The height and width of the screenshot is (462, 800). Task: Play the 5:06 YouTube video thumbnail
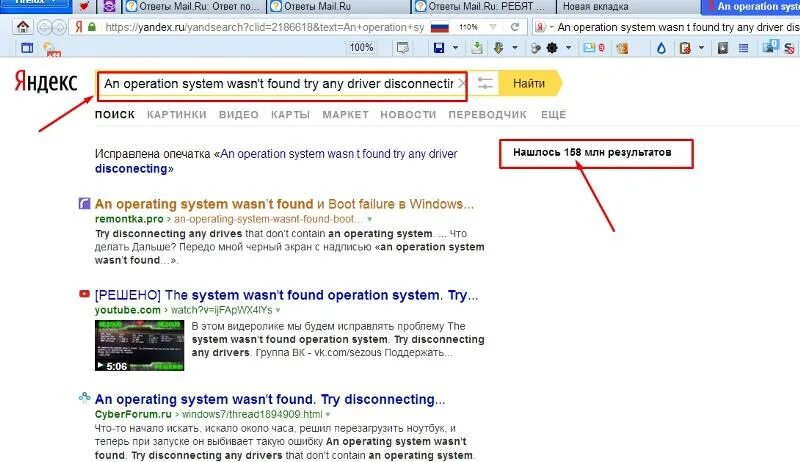click(x=139, y=345)
